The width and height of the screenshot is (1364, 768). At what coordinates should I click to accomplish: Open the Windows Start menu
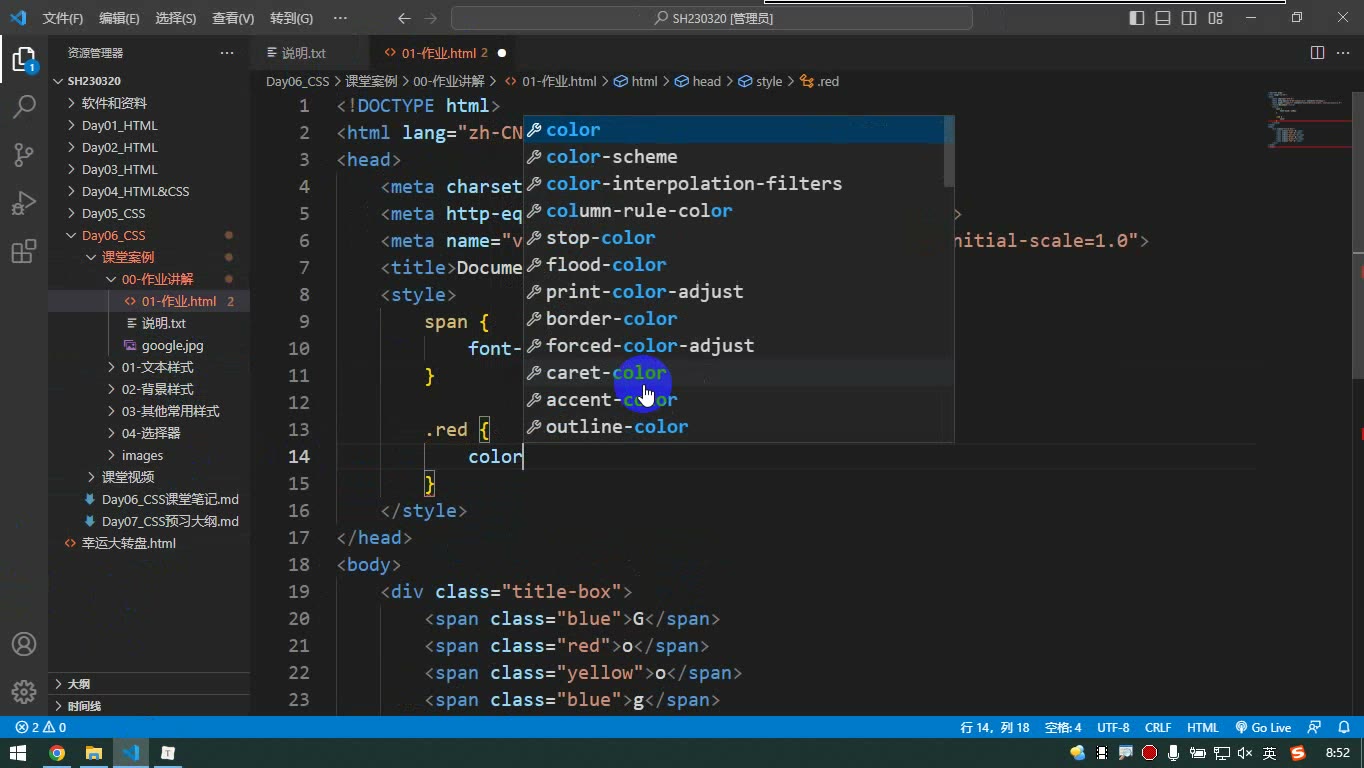pos(18,753)
